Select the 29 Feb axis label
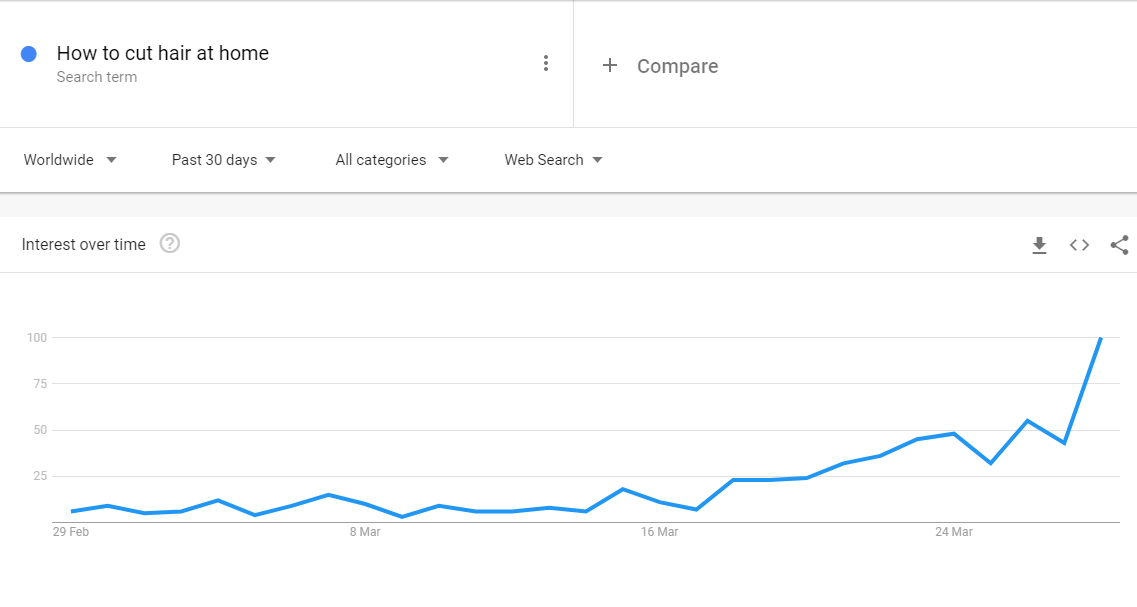Viewport: 1137px width, 607px height. click(x=71, y=532)
